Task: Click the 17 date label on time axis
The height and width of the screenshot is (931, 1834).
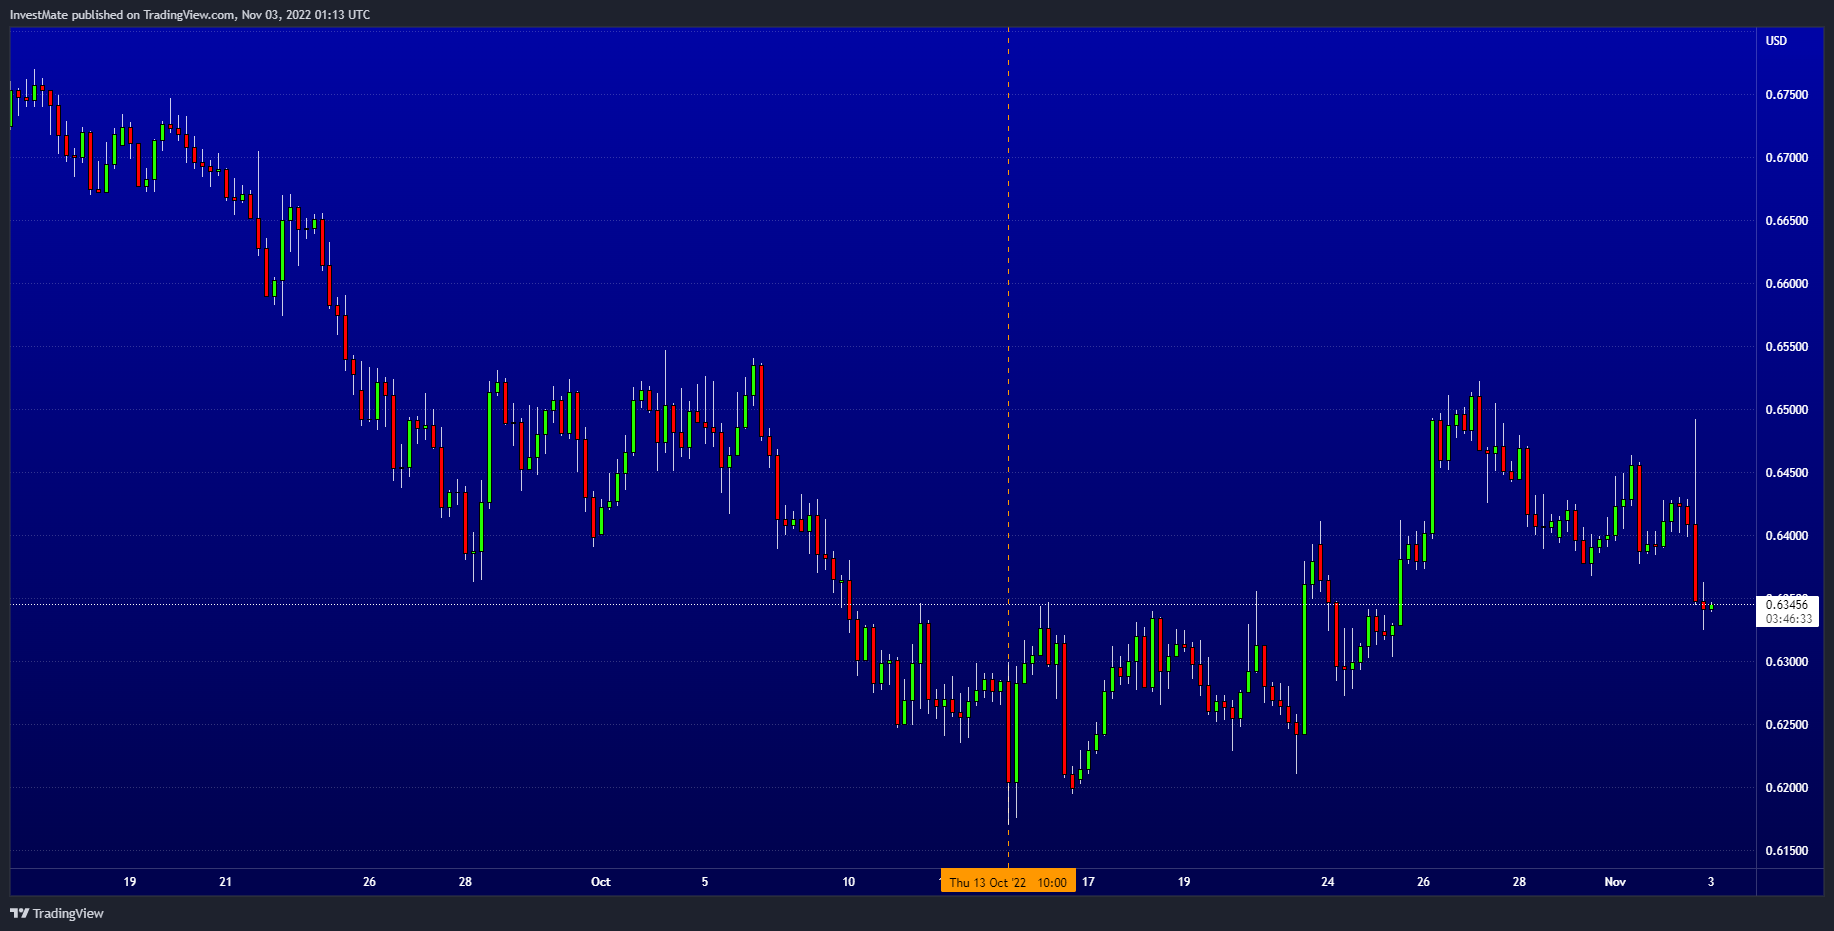Action: click(x=1088, y=882)
